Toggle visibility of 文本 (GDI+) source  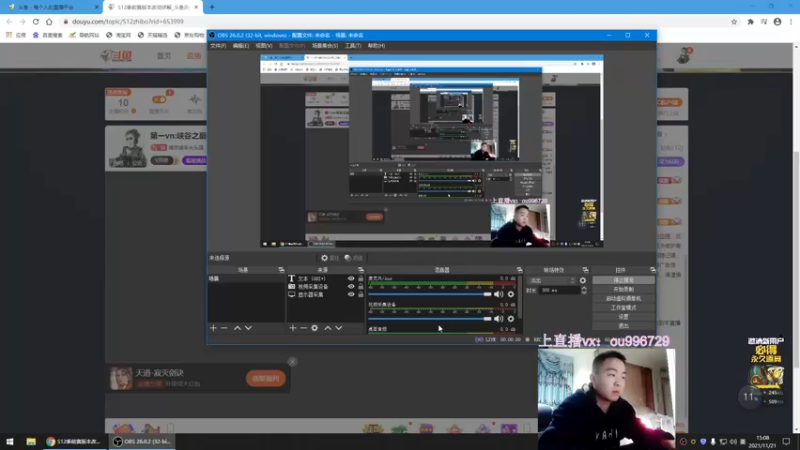pos(351,279)
